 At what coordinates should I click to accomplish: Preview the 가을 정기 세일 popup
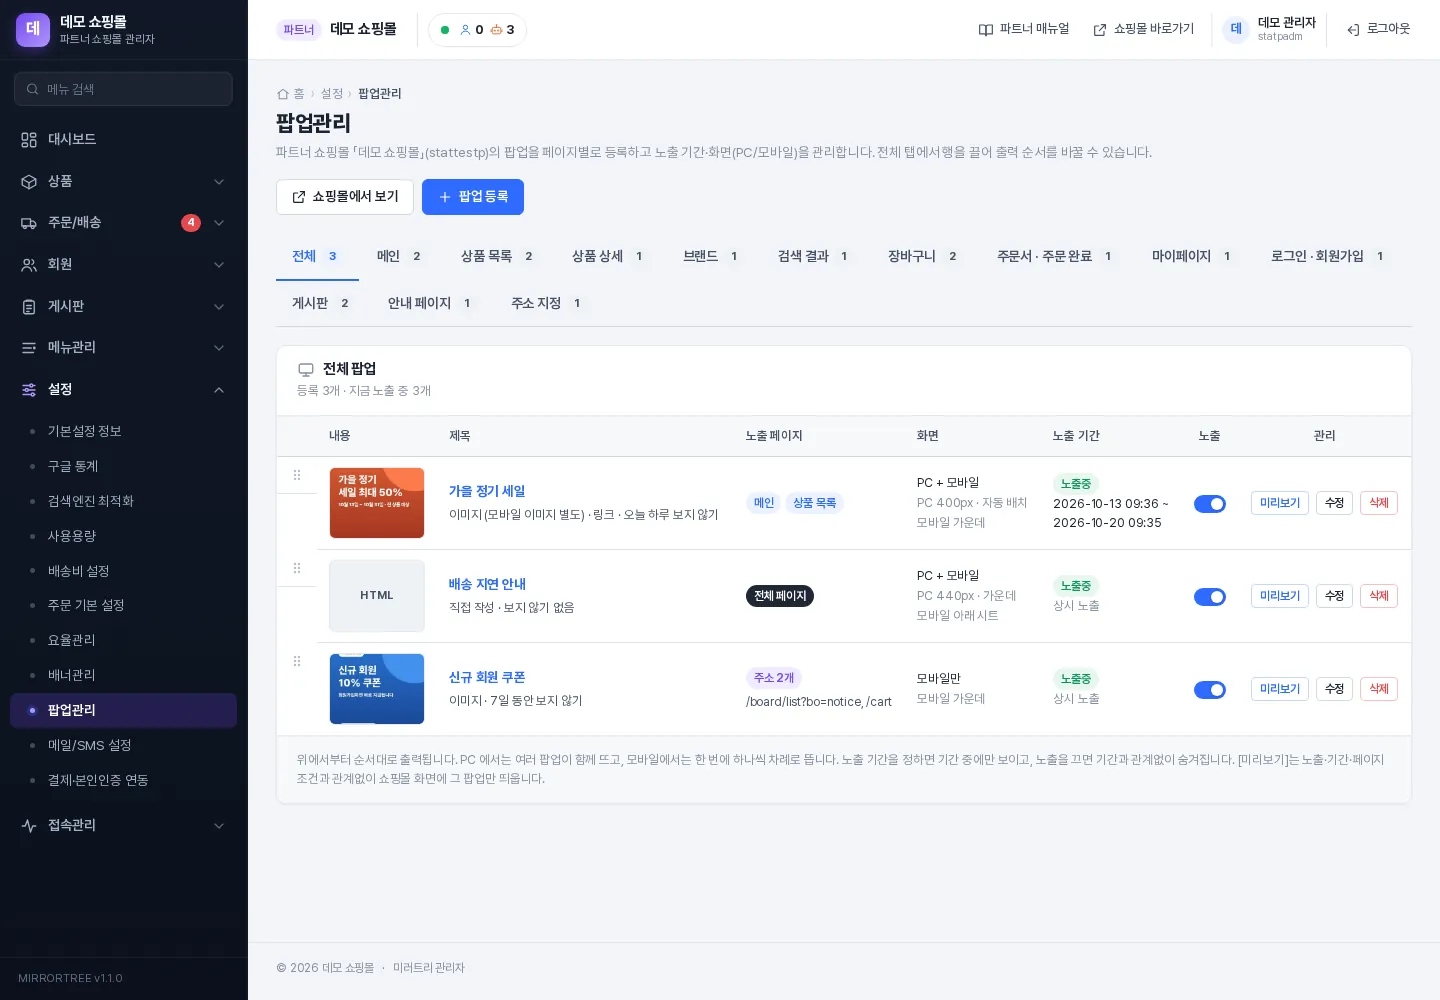pos(1280,503)
